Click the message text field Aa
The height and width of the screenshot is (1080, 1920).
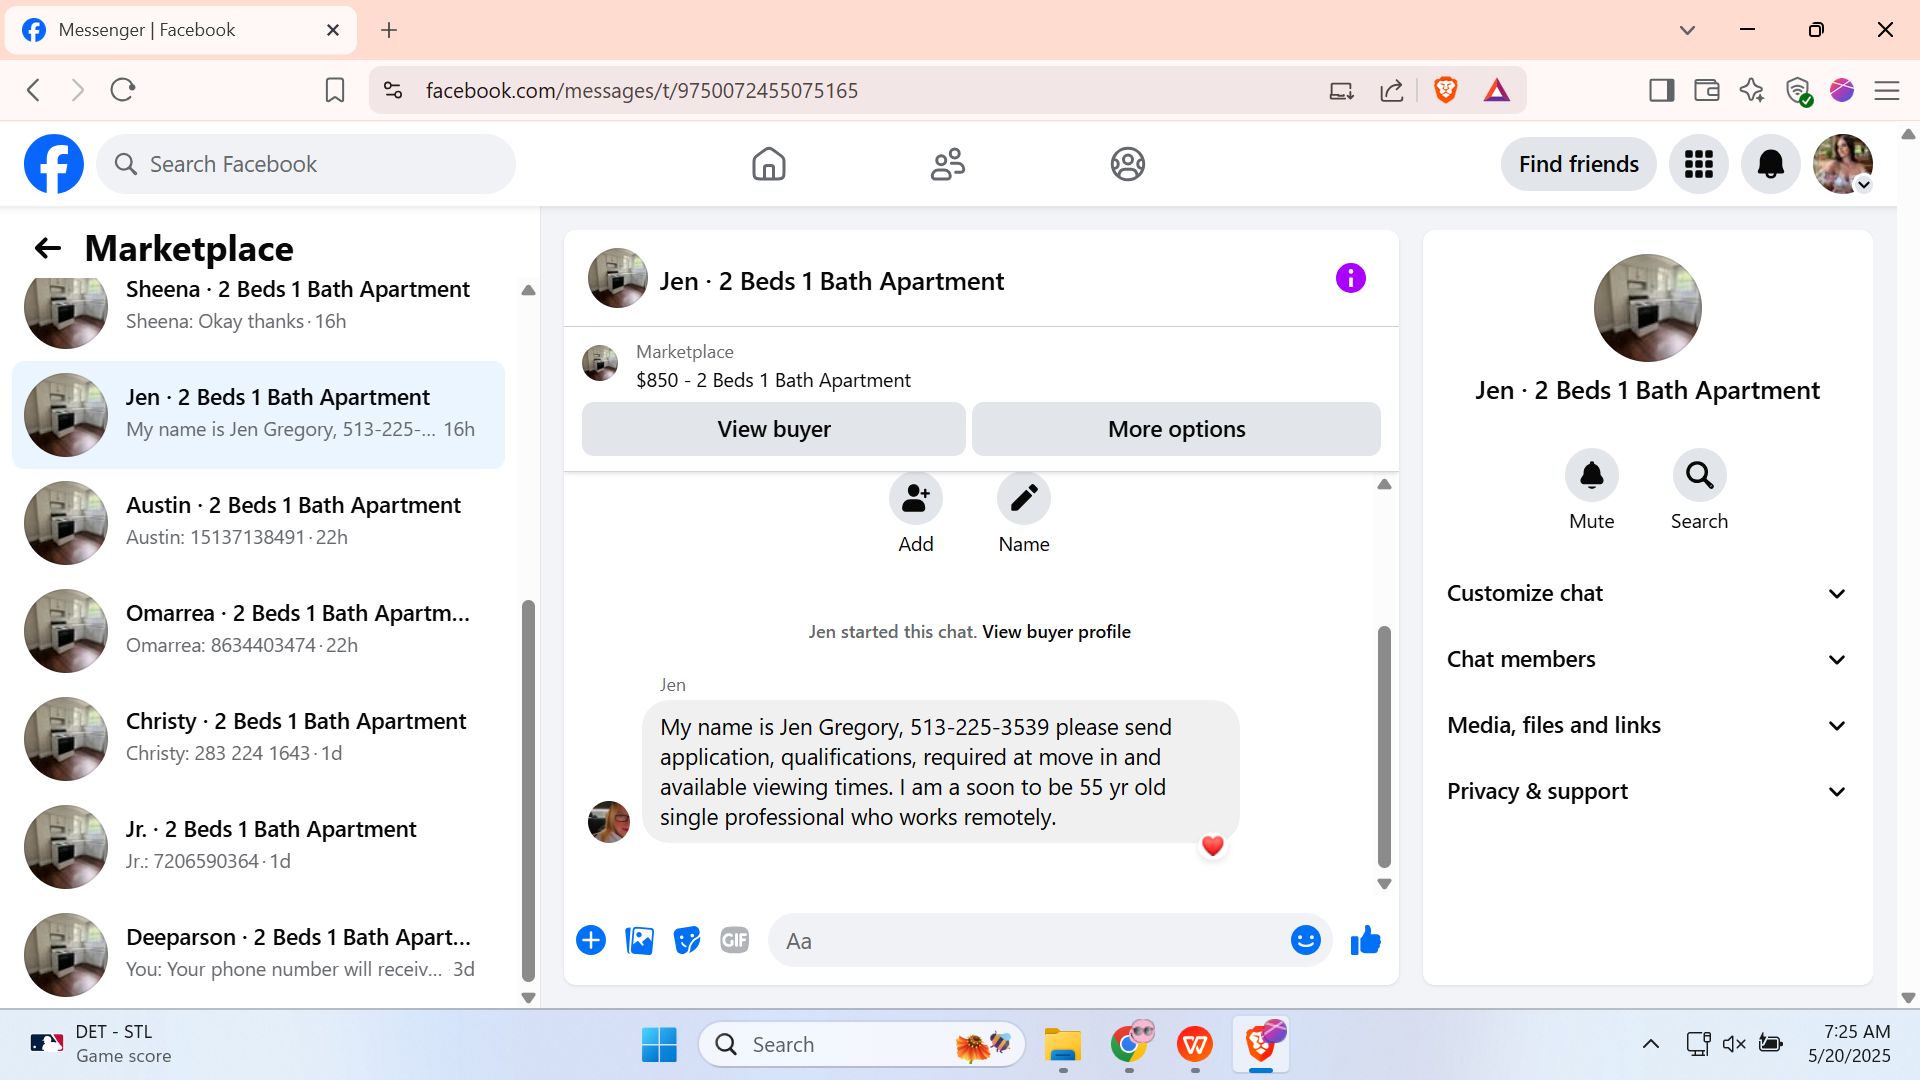pos(1030,941)
